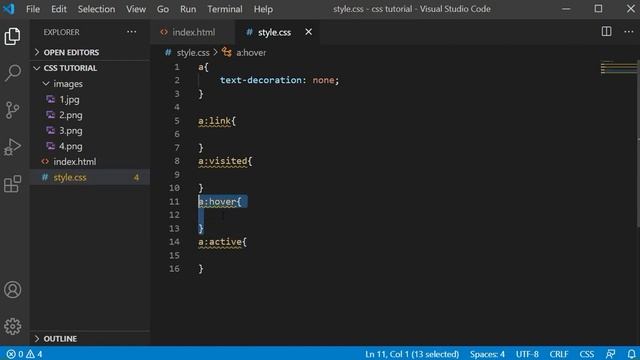This screenshot has height=360, width=640.
Task: Open the File menu
Action: (x=33, y=9)
